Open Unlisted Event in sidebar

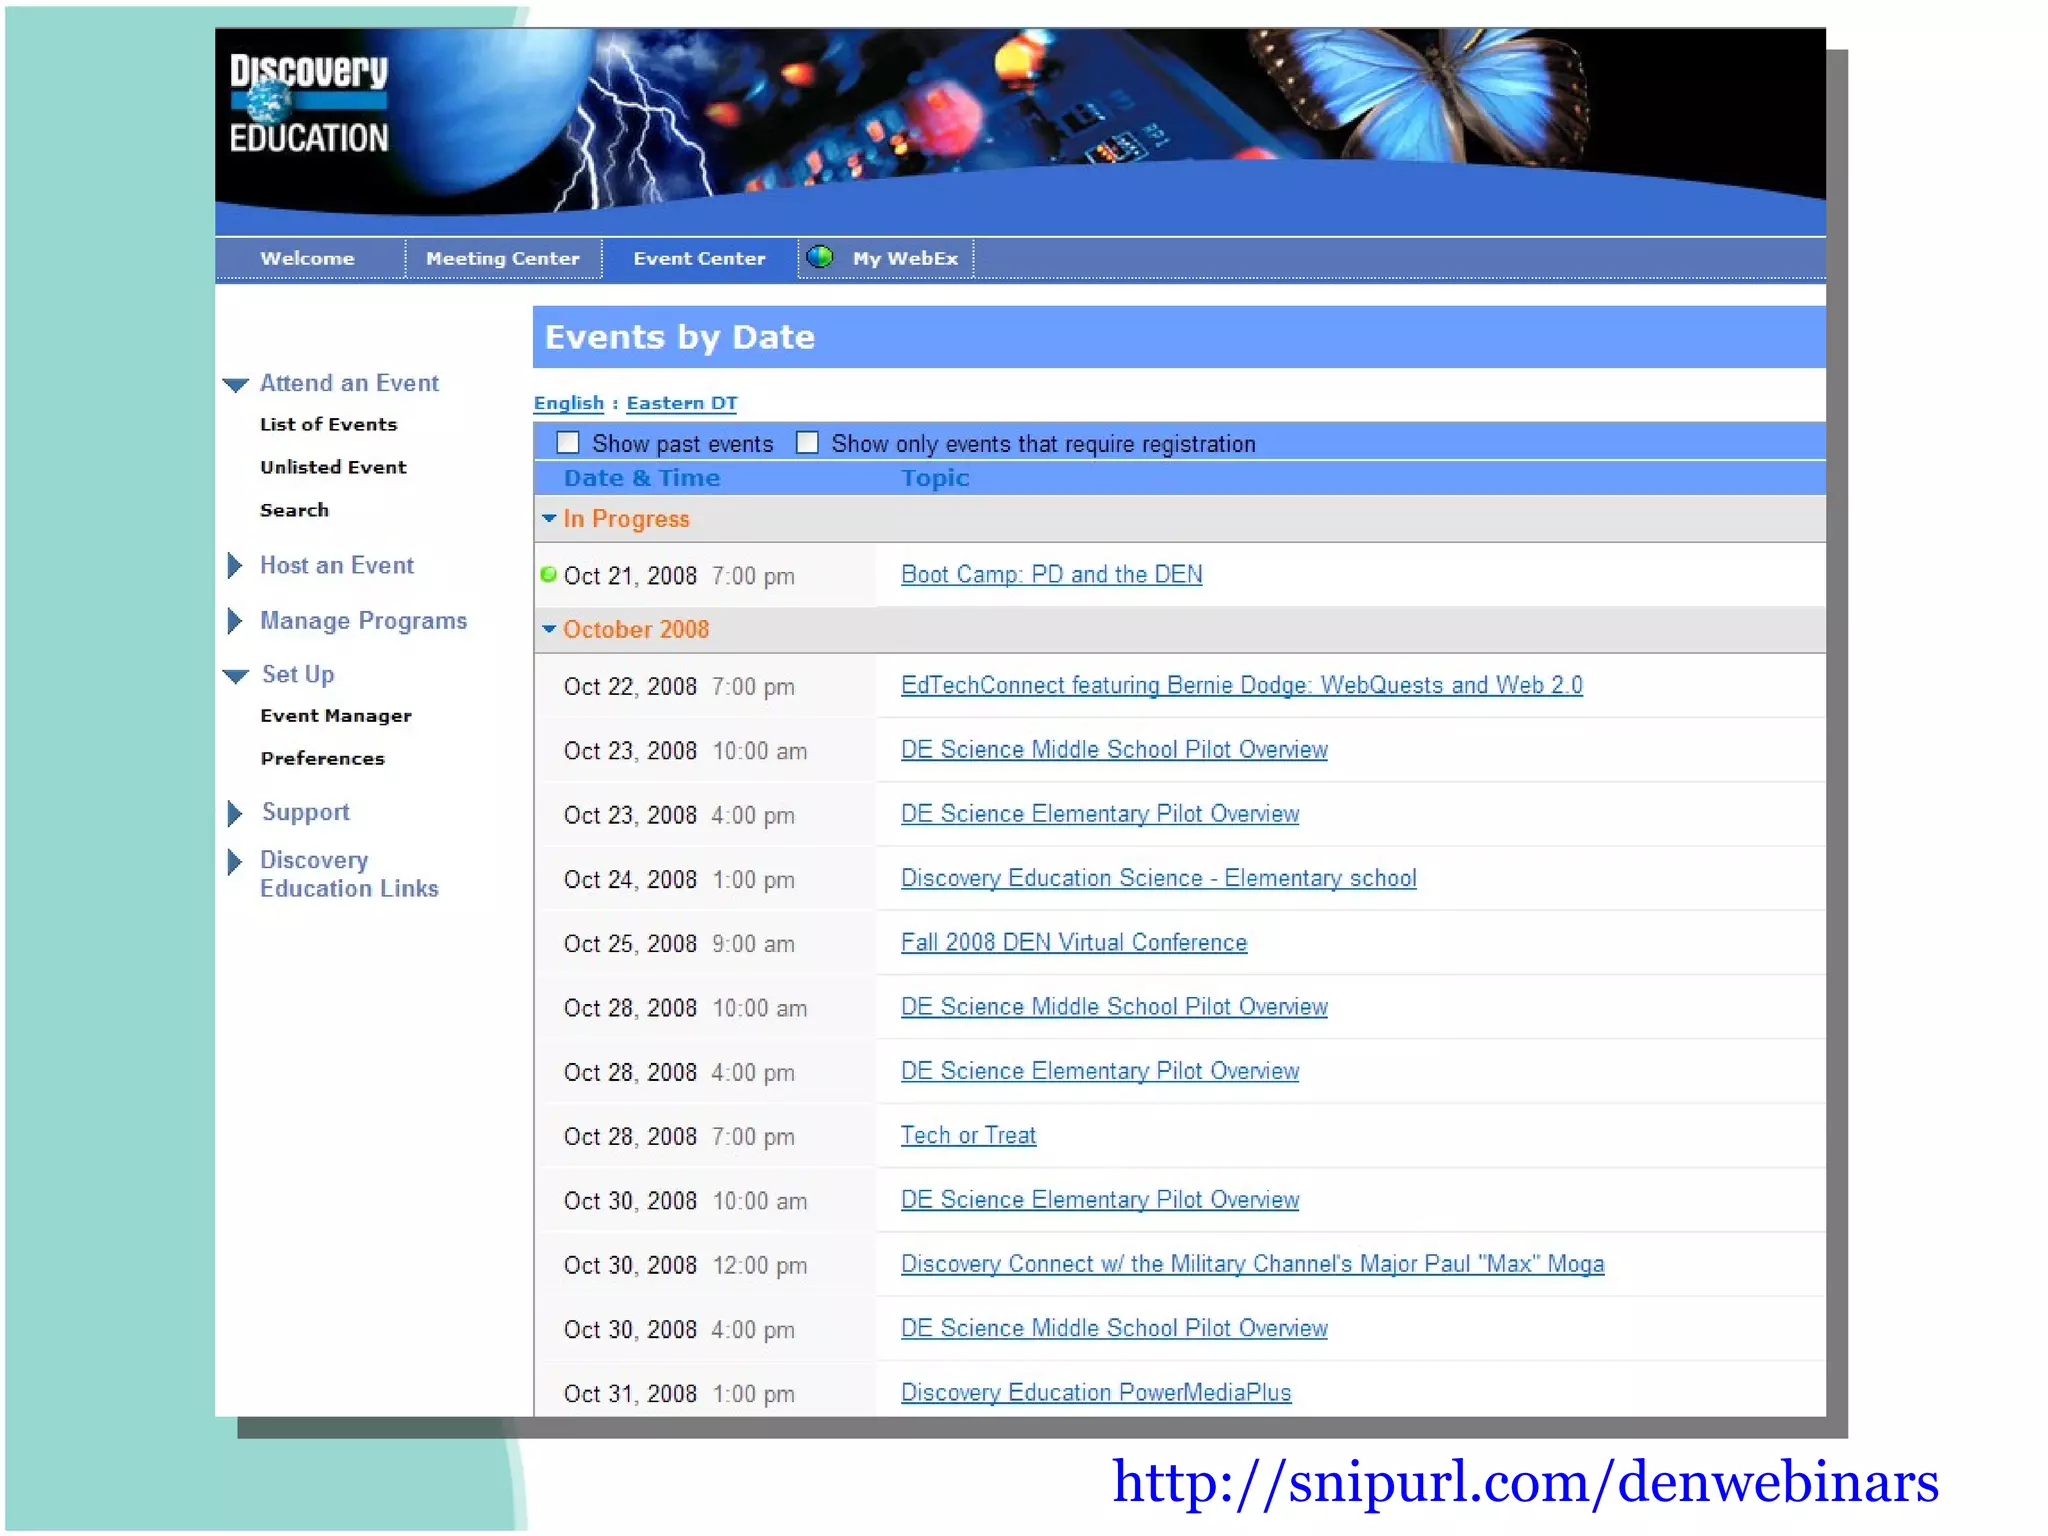(x=333, y=467)
